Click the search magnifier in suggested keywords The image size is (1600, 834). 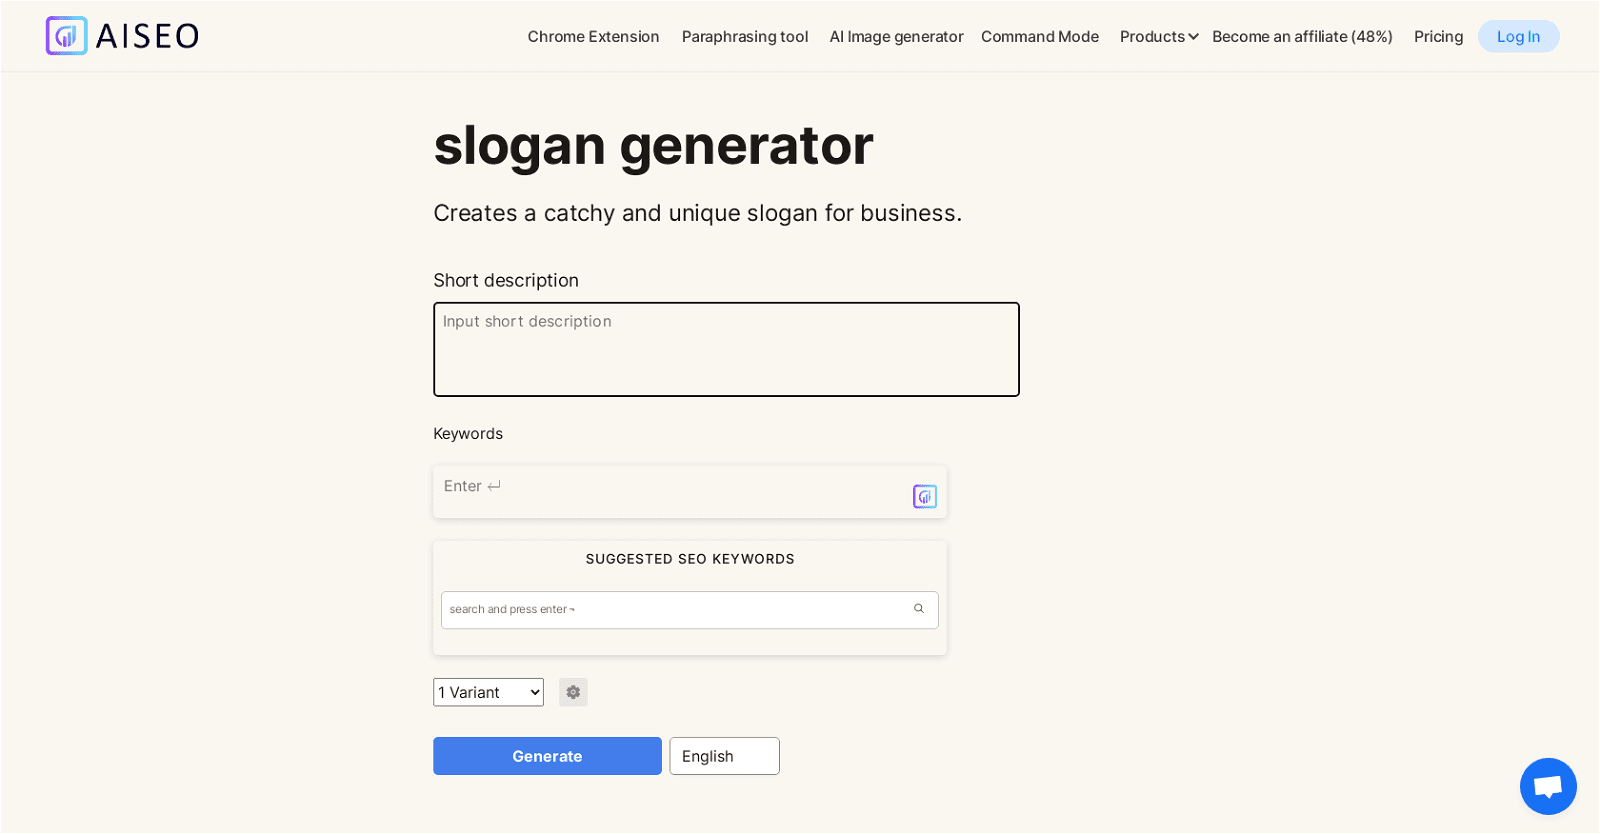click(917, 609)
